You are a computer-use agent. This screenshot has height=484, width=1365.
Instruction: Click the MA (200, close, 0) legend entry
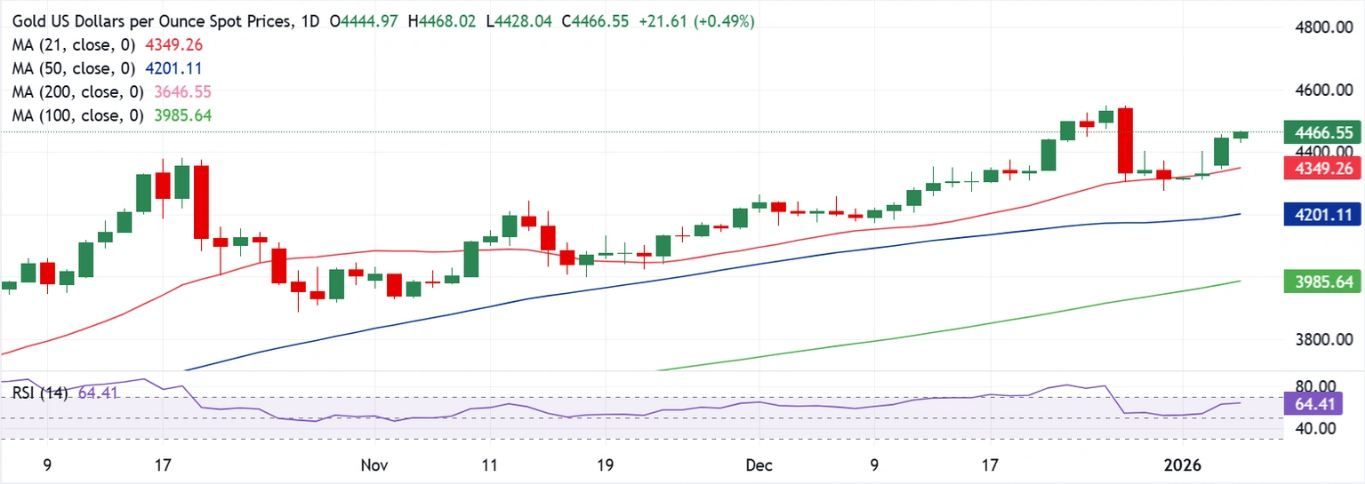[82, 92]
